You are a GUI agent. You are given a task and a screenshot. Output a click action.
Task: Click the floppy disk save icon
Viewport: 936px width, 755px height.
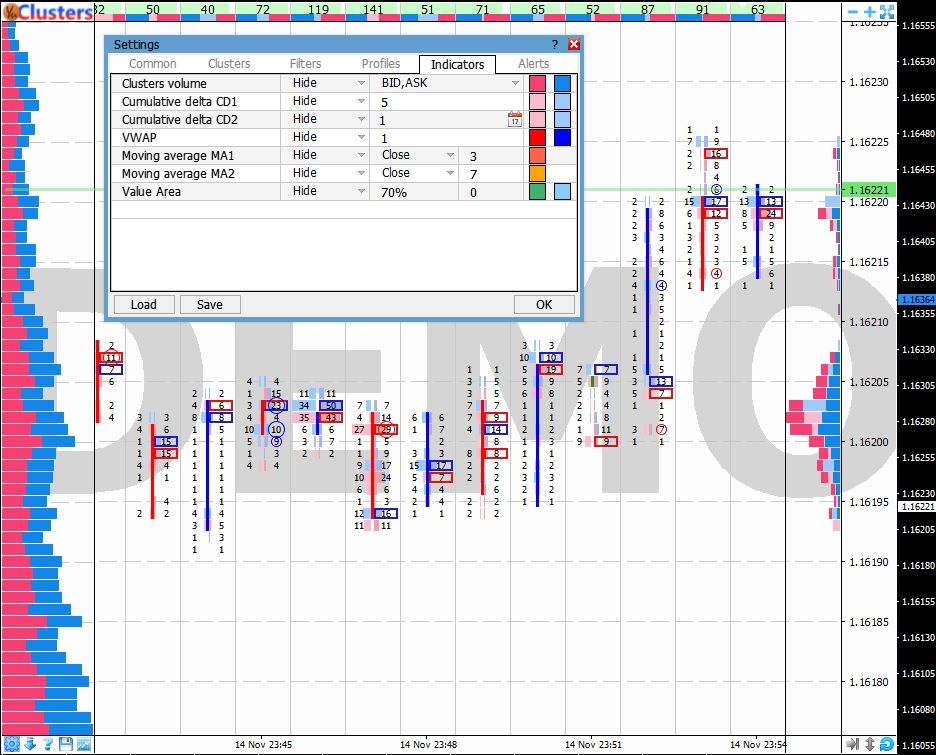pyautogui.click(x=66, y=744)
